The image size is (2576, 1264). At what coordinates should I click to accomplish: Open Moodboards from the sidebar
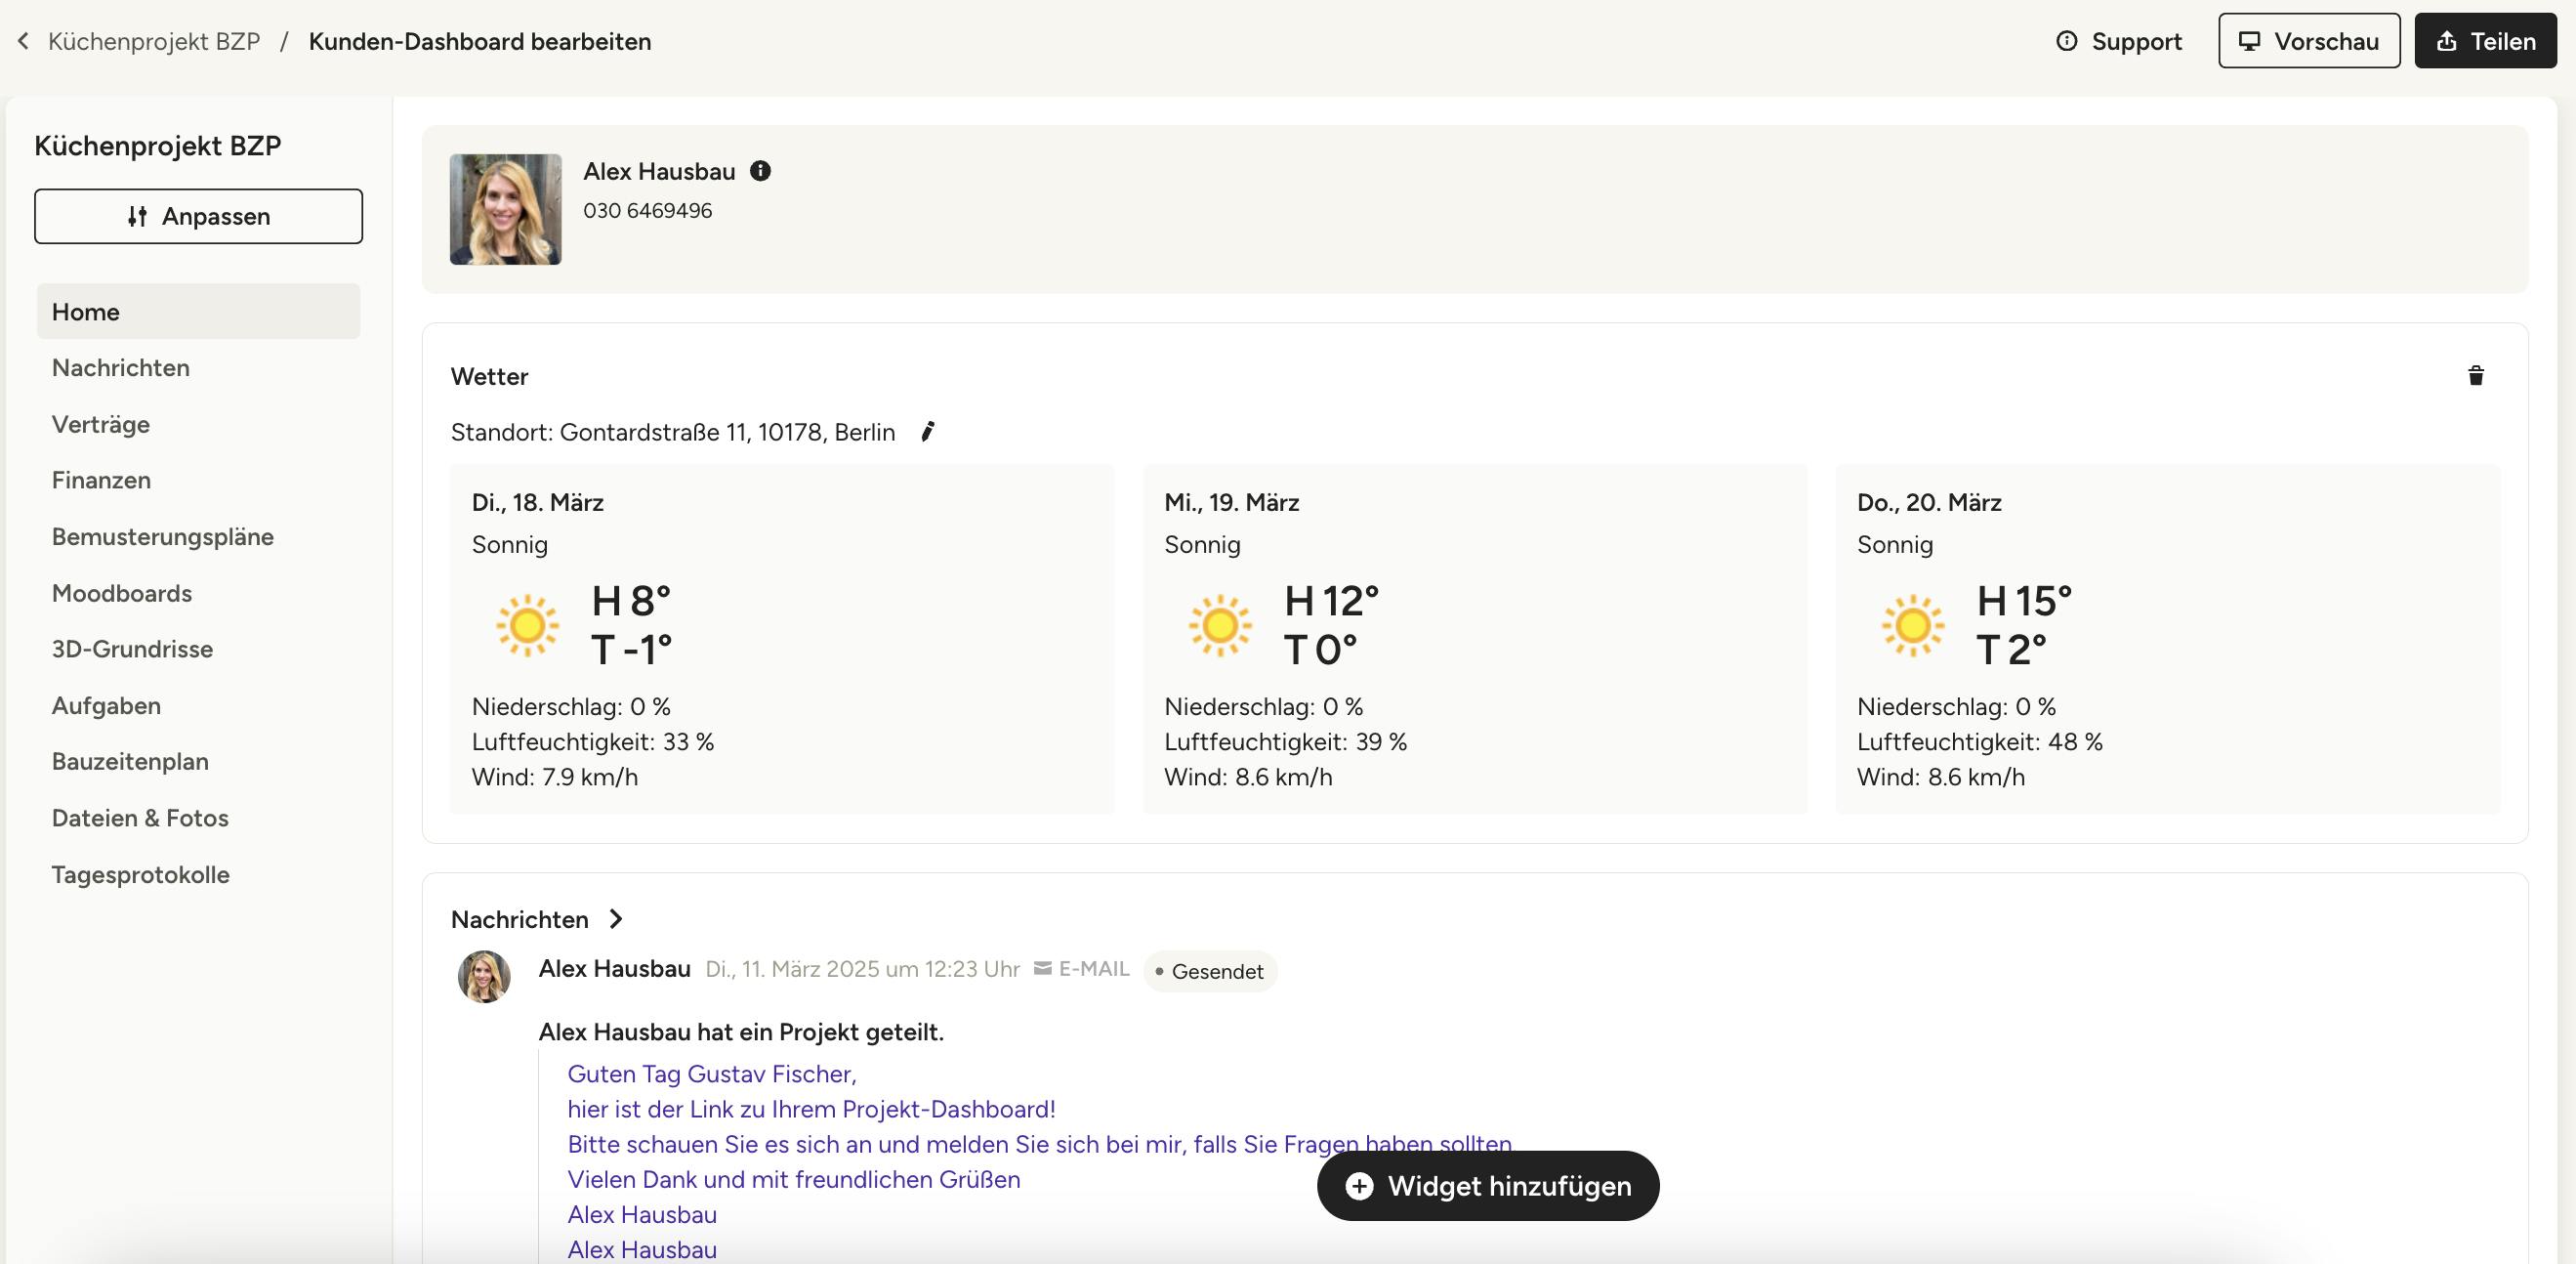[x=122, y=593]
